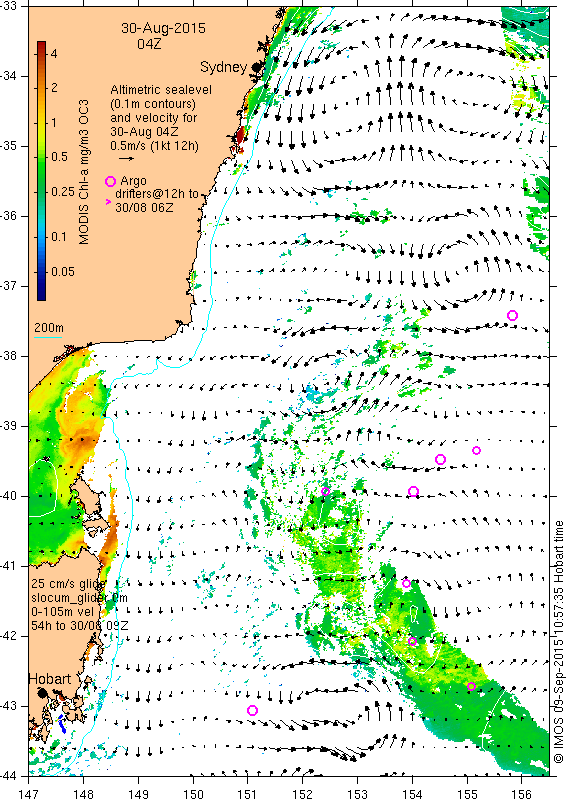Click the blue glider track near Hobart
The height and width of the screenshot is (800, 570).
[62, 723]
